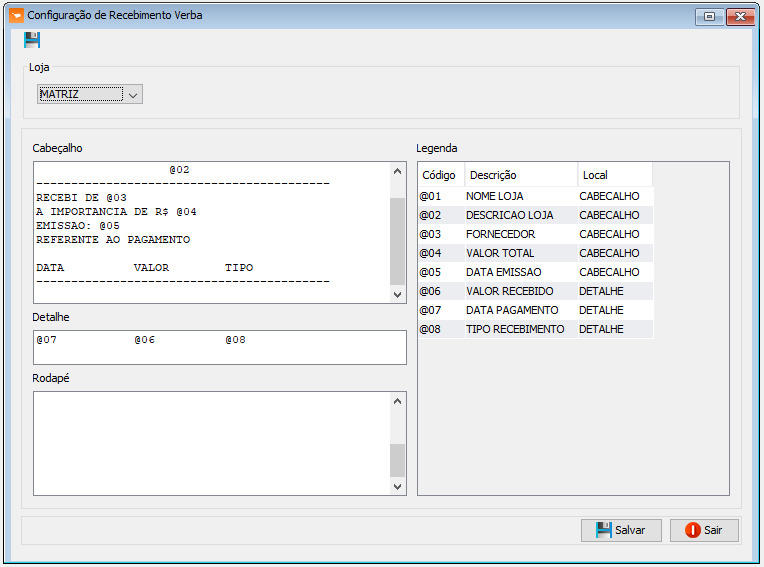Click up arrow of Rodapé scrollbar
Viewport: 764px width, 567px height.
tap(398, 401)
